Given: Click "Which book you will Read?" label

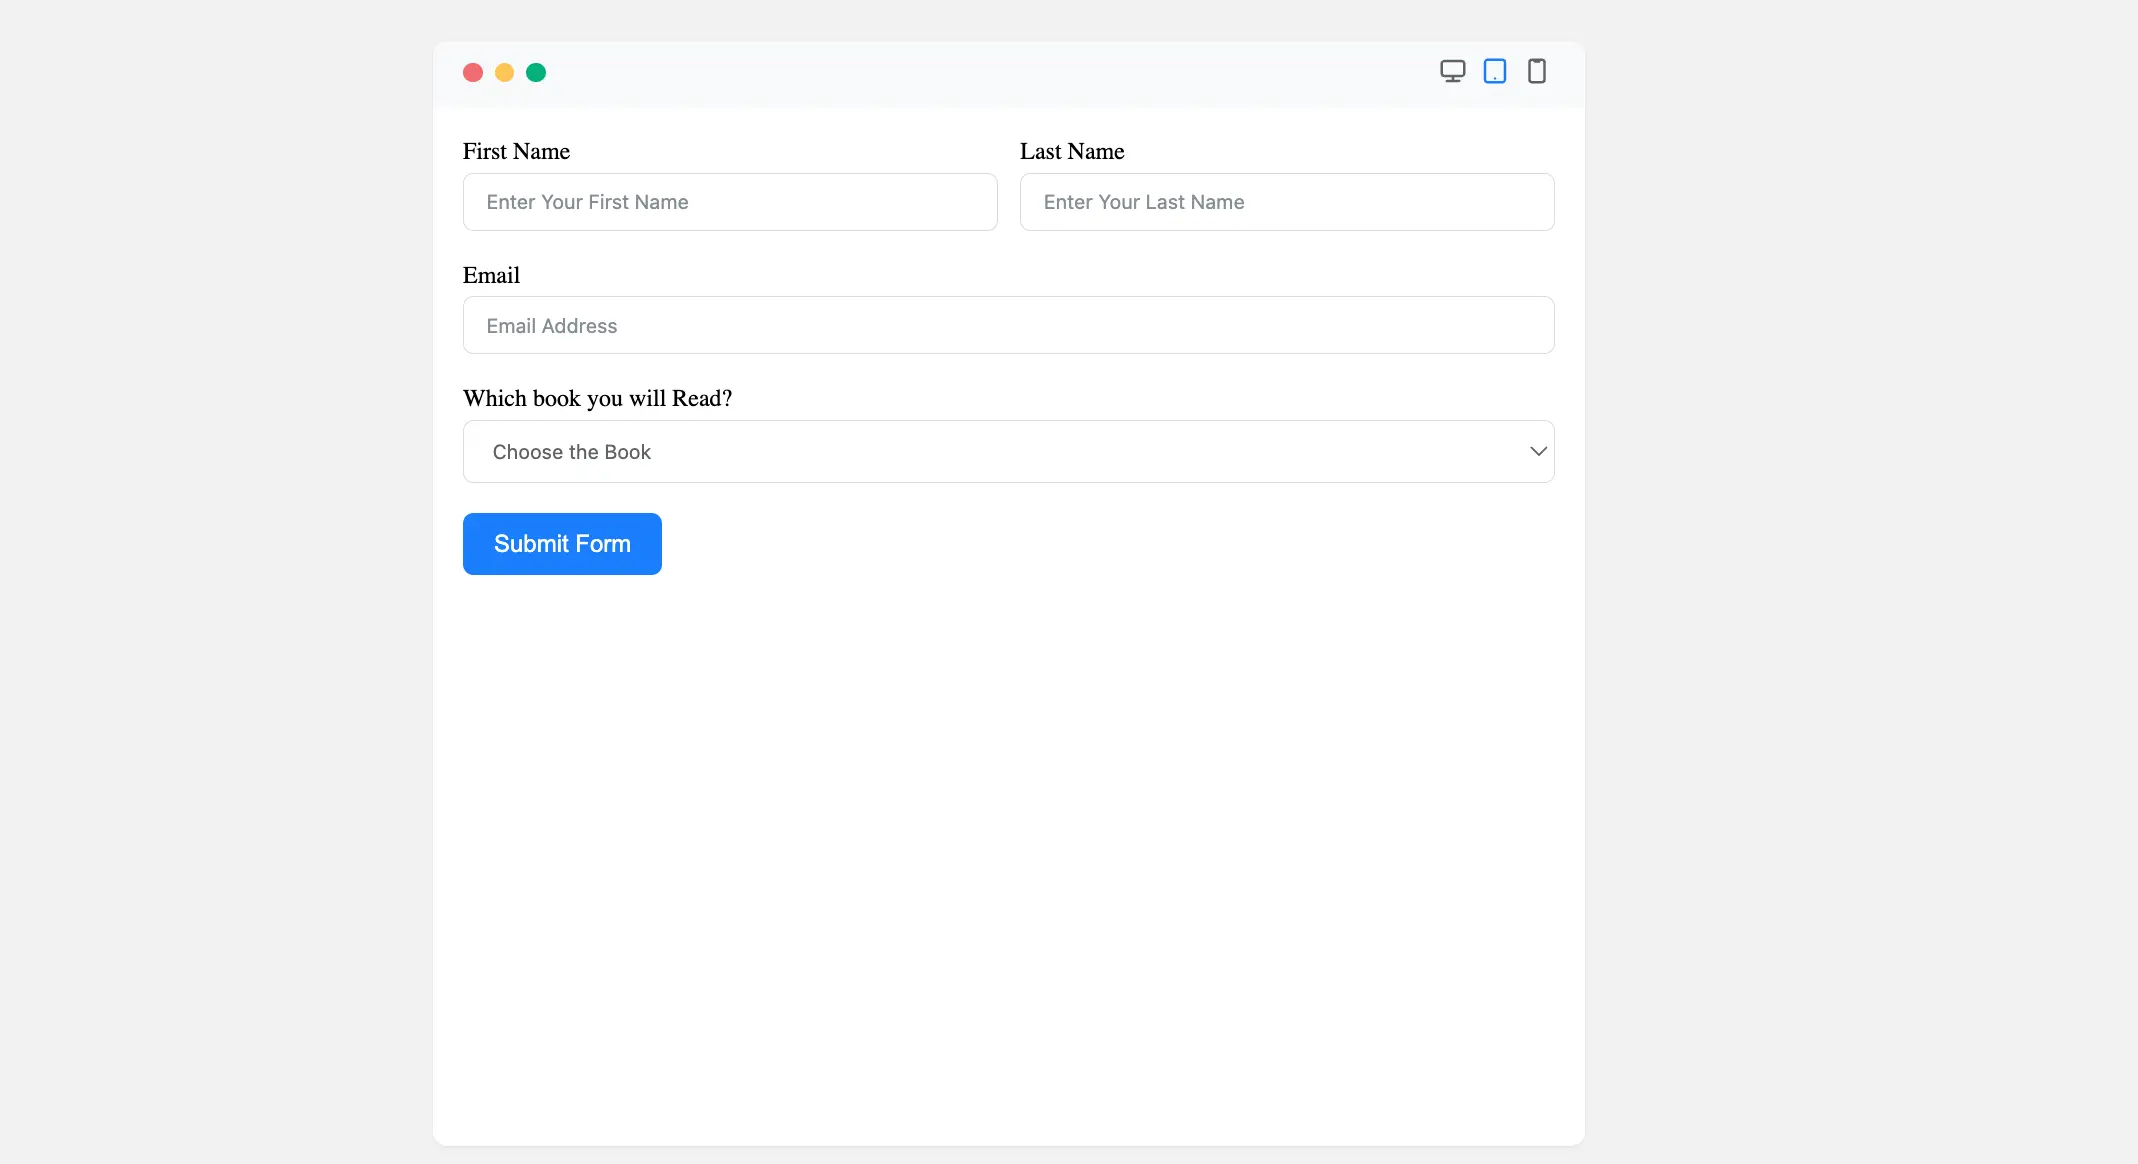Looking at the screenshot, I should (597, 398).
